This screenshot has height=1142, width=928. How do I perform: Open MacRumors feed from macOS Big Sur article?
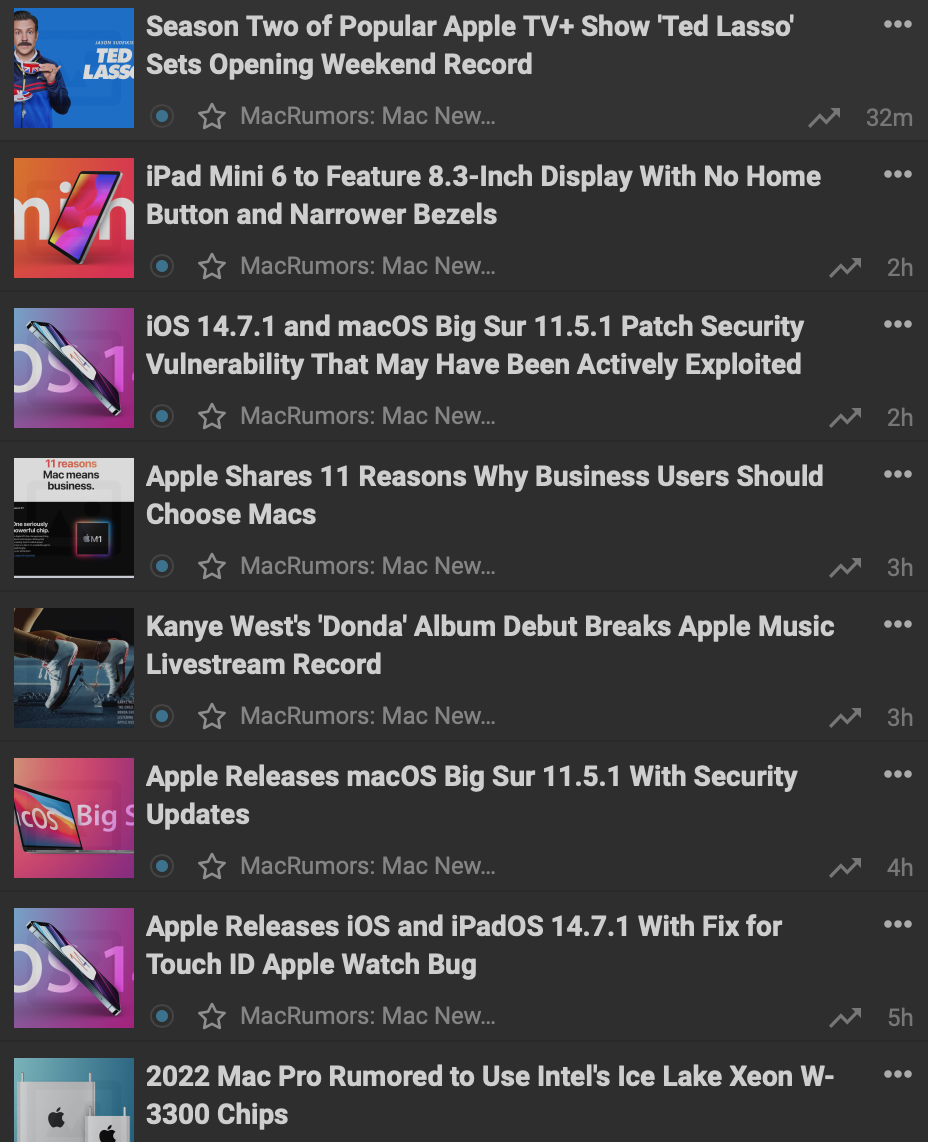pos(368,866)
